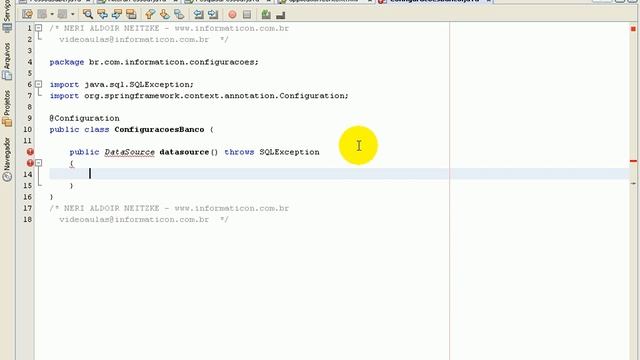The width and height of the screenshot is (640, 360).
Task: Open the Serviços side panel tab
Action: coord(7,16)
